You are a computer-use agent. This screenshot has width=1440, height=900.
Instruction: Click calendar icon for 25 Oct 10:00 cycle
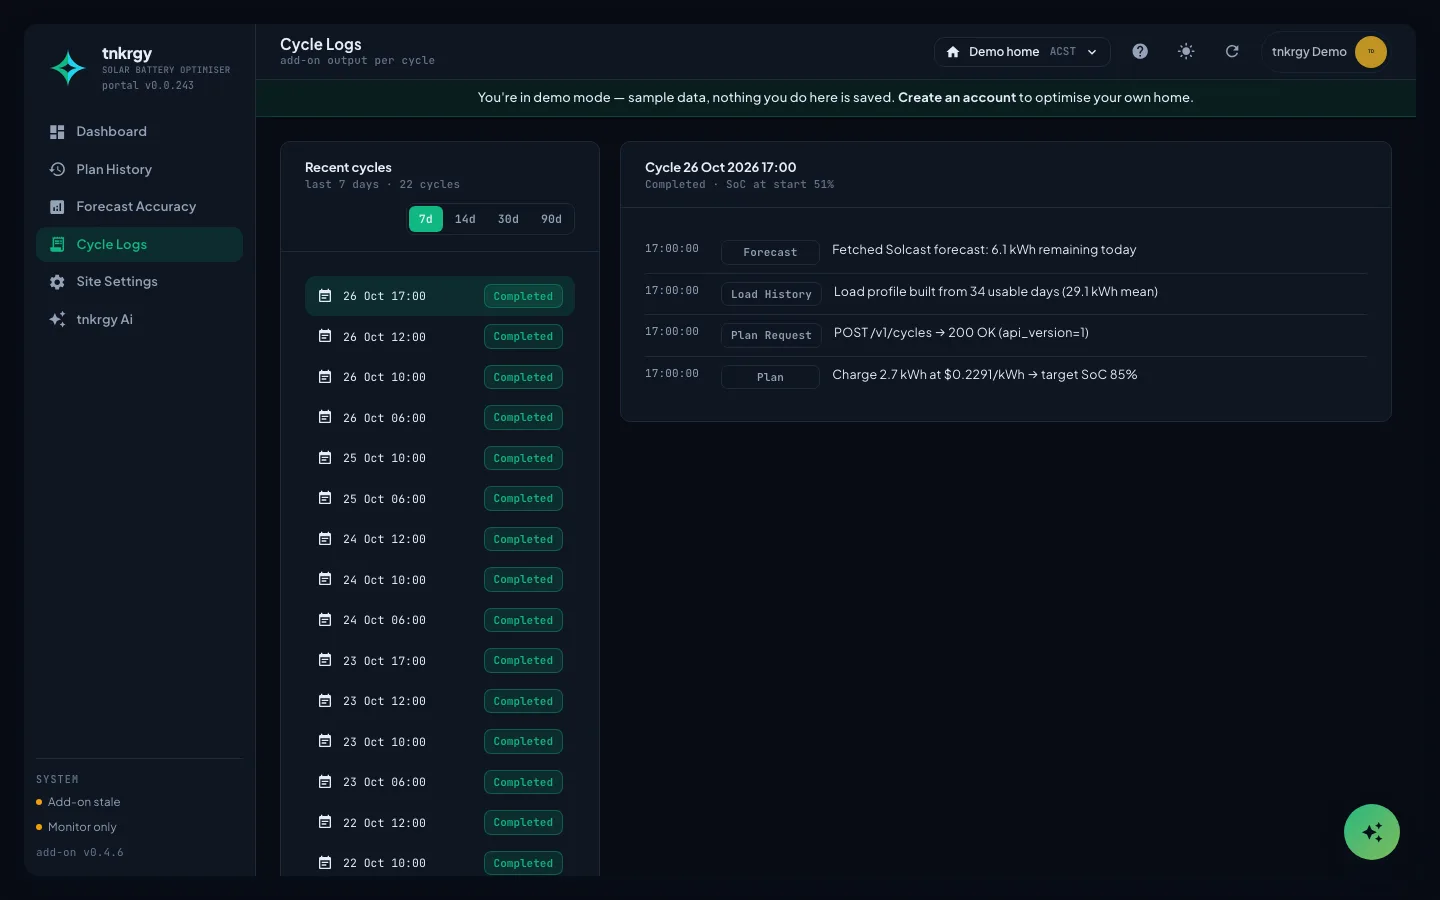coord(325,458)
